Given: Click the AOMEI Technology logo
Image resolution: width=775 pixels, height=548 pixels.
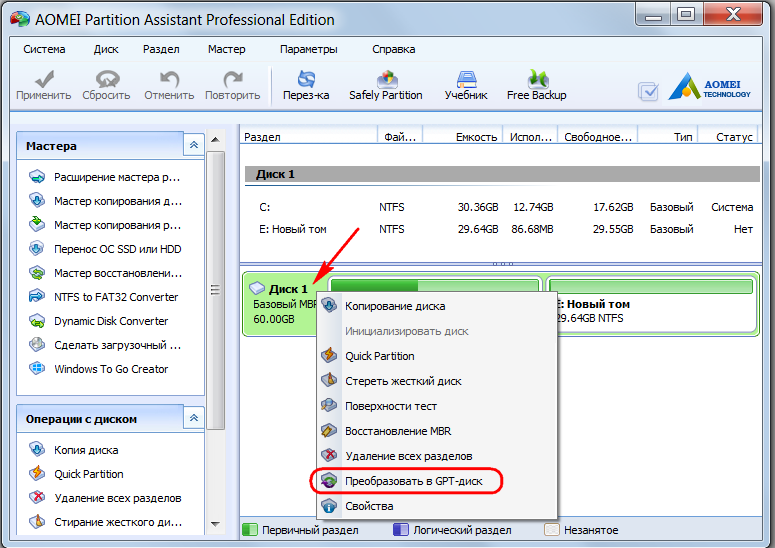Looking at the screenshot, I should pyautogui.click(x=710, y=87).
